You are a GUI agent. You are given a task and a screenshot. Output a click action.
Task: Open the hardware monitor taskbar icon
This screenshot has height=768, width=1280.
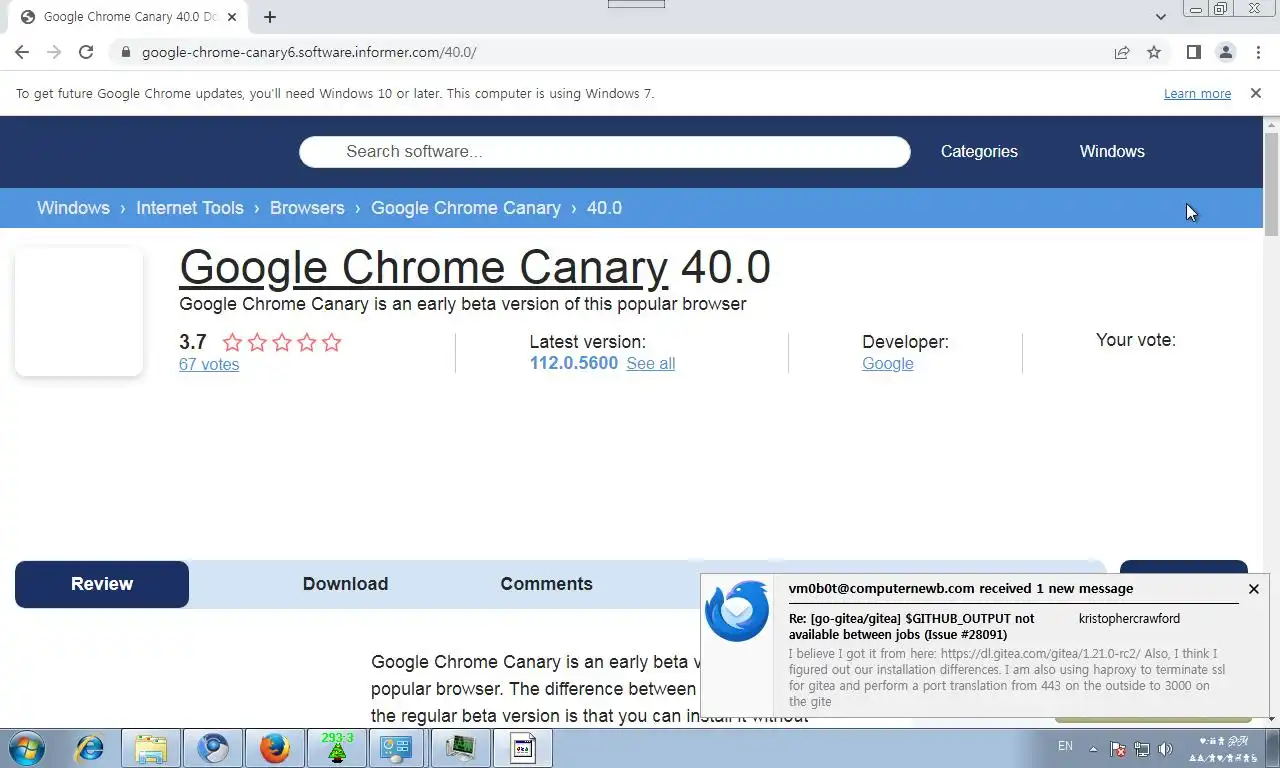pos(460,748)
